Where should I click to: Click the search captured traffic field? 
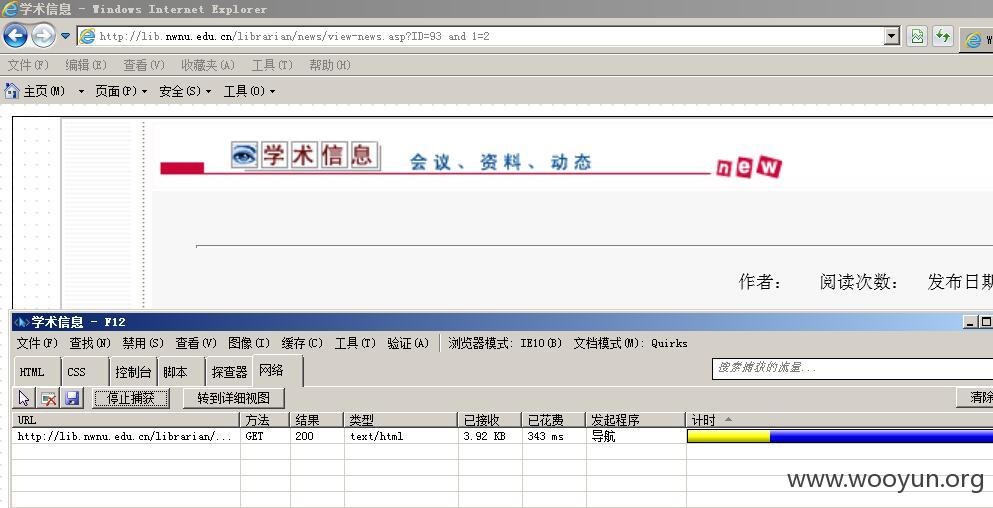(x=852, y=368)
